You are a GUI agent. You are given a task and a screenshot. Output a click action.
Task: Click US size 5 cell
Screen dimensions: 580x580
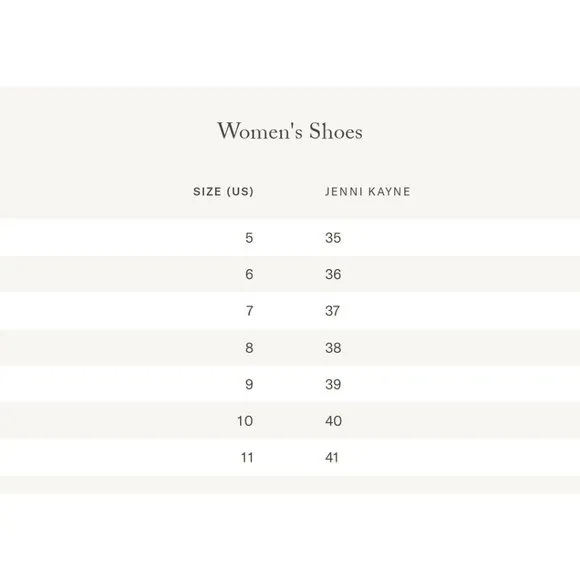click(x=249, y=237)
